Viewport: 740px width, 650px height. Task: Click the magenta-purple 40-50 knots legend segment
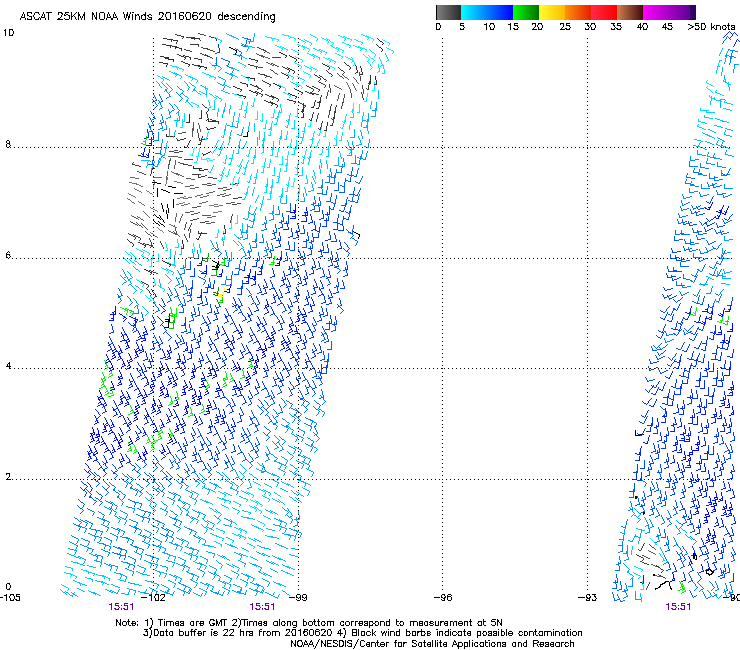669,12
